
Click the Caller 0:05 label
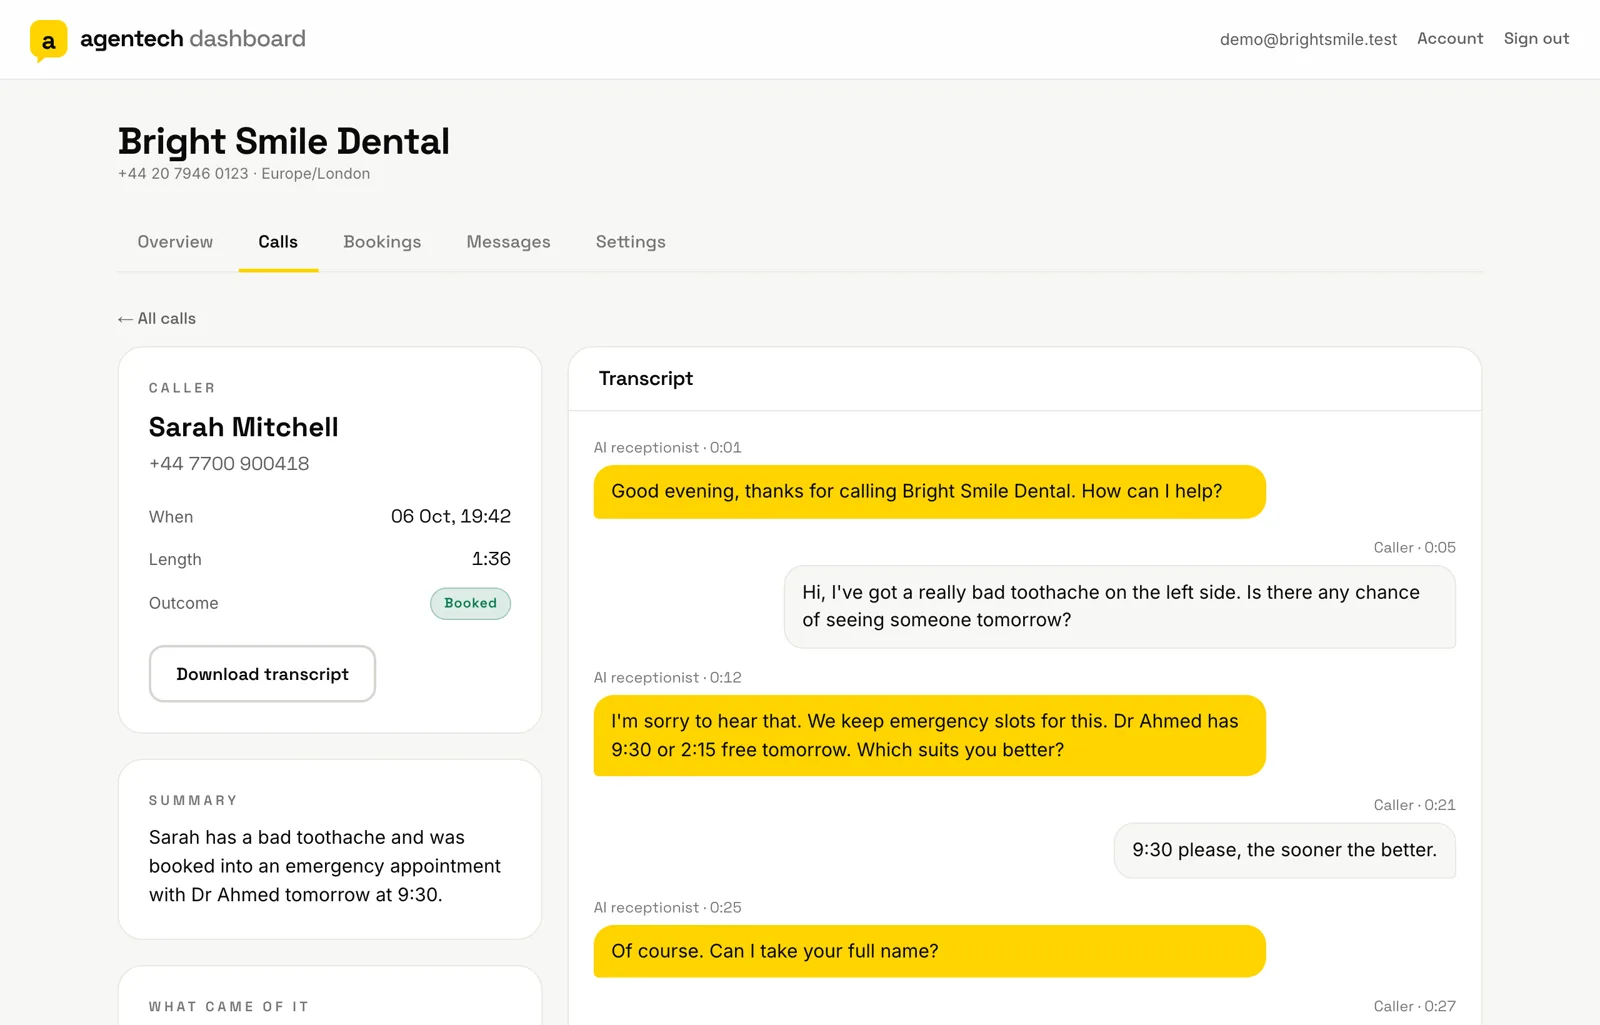pos(1415,548)
